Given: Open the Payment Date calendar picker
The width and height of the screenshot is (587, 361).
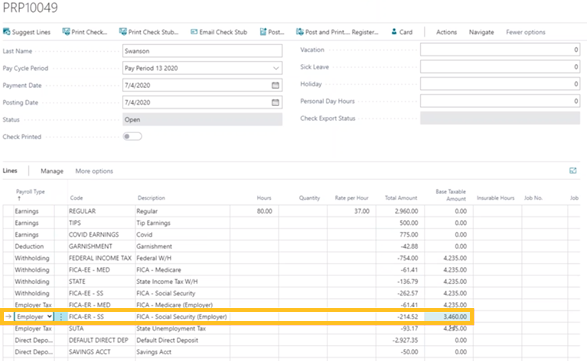Looking at the screenshot, I should coord(275,85).
